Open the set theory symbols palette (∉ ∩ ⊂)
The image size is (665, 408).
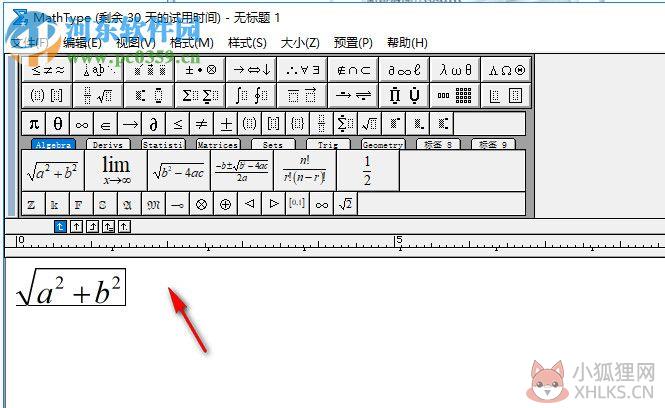(x=353, y=70)
